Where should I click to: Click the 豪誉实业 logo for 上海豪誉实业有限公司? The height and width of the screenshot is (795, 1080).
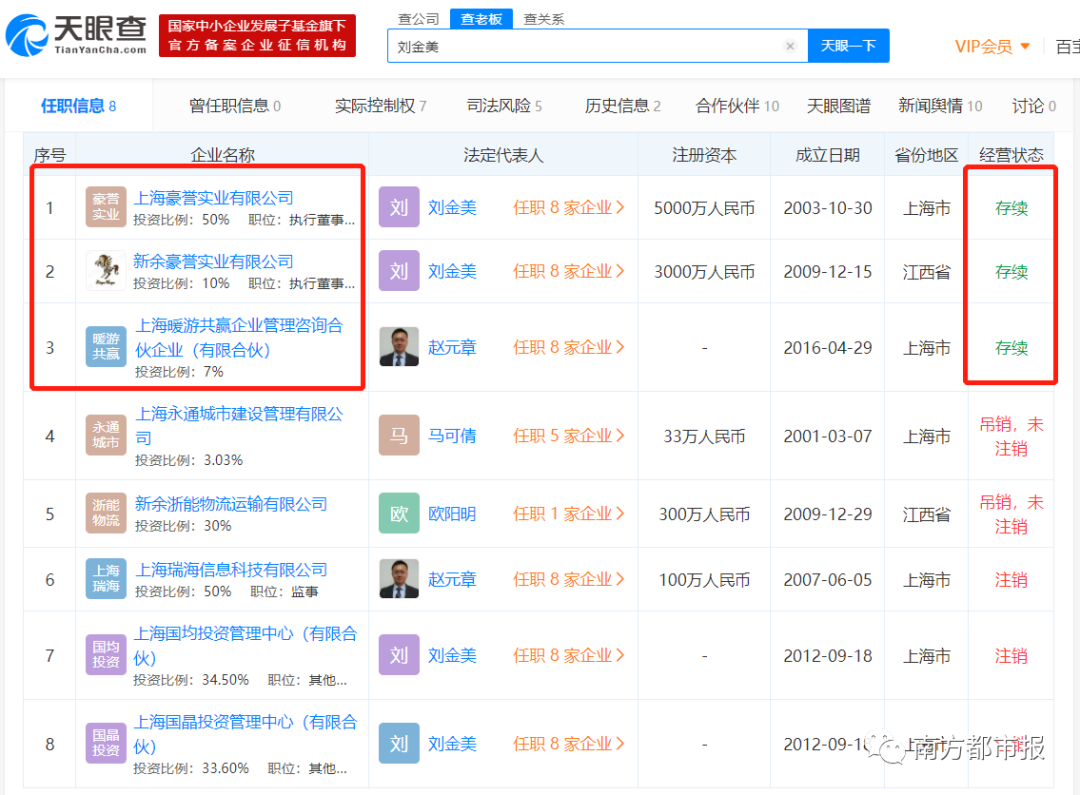(x=105, y=207)
